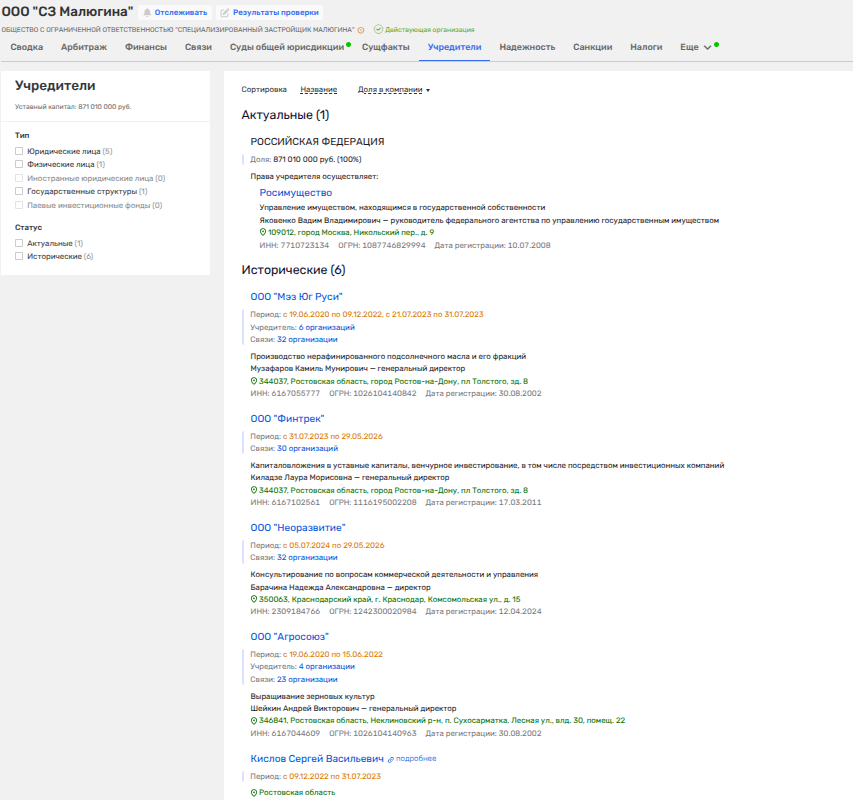Open the Сводка tab
This screenshot has height=800, width=853.
pyautogui.click(x=27, y=47)
